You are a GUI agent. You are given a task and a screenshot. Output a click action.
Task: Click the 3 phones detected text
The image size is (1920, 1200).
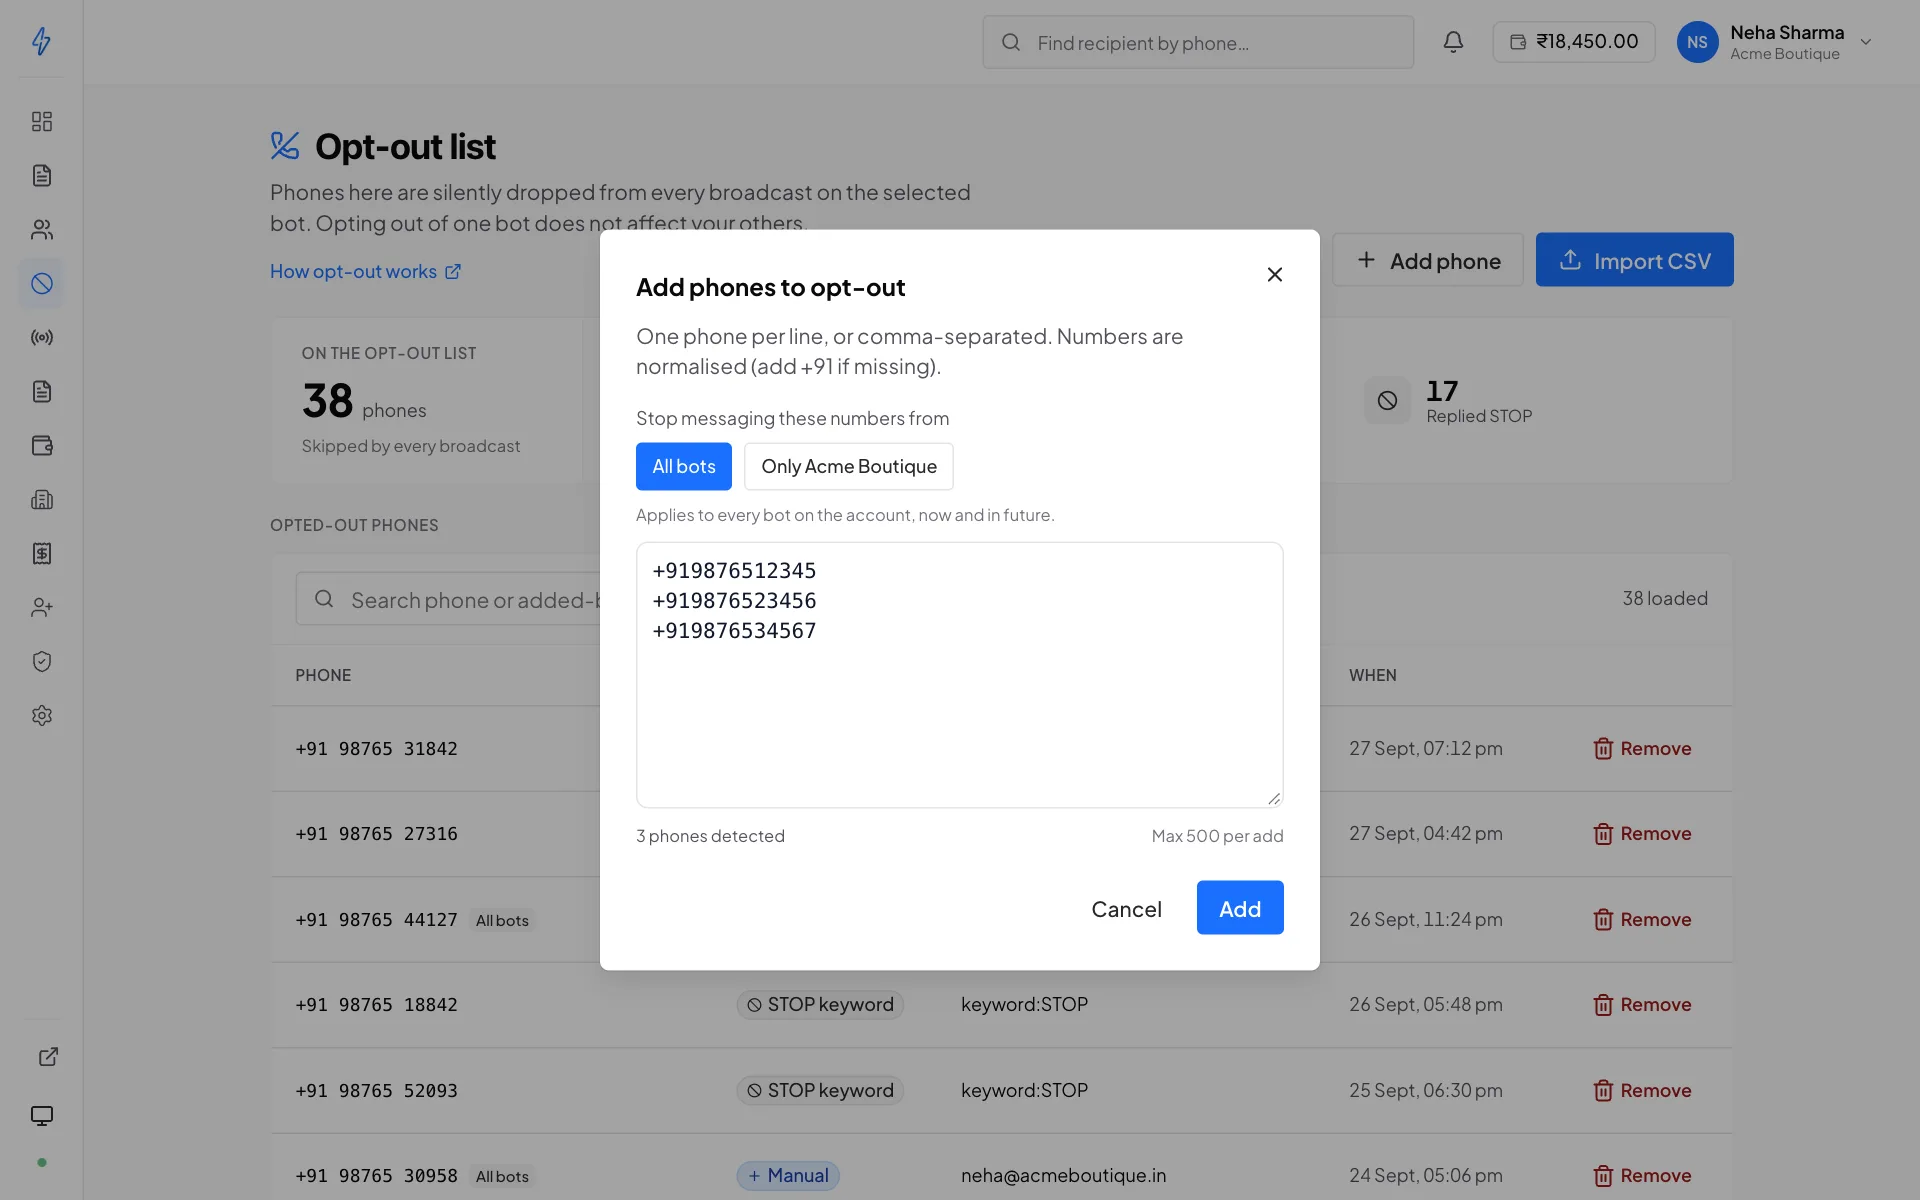(x=710, y=836)
